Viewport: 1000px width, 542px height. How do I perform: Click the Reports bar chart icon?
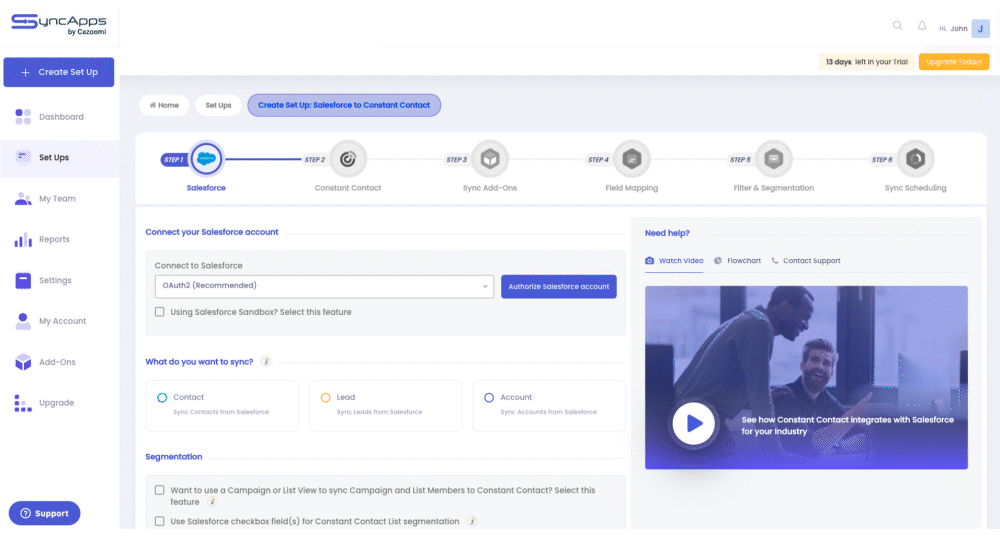pos(23,239)
